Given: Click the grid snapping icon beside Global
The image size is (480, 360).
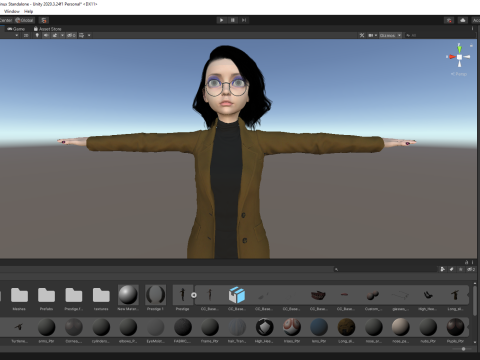Looking at the screenshot, I should point(44,20).
